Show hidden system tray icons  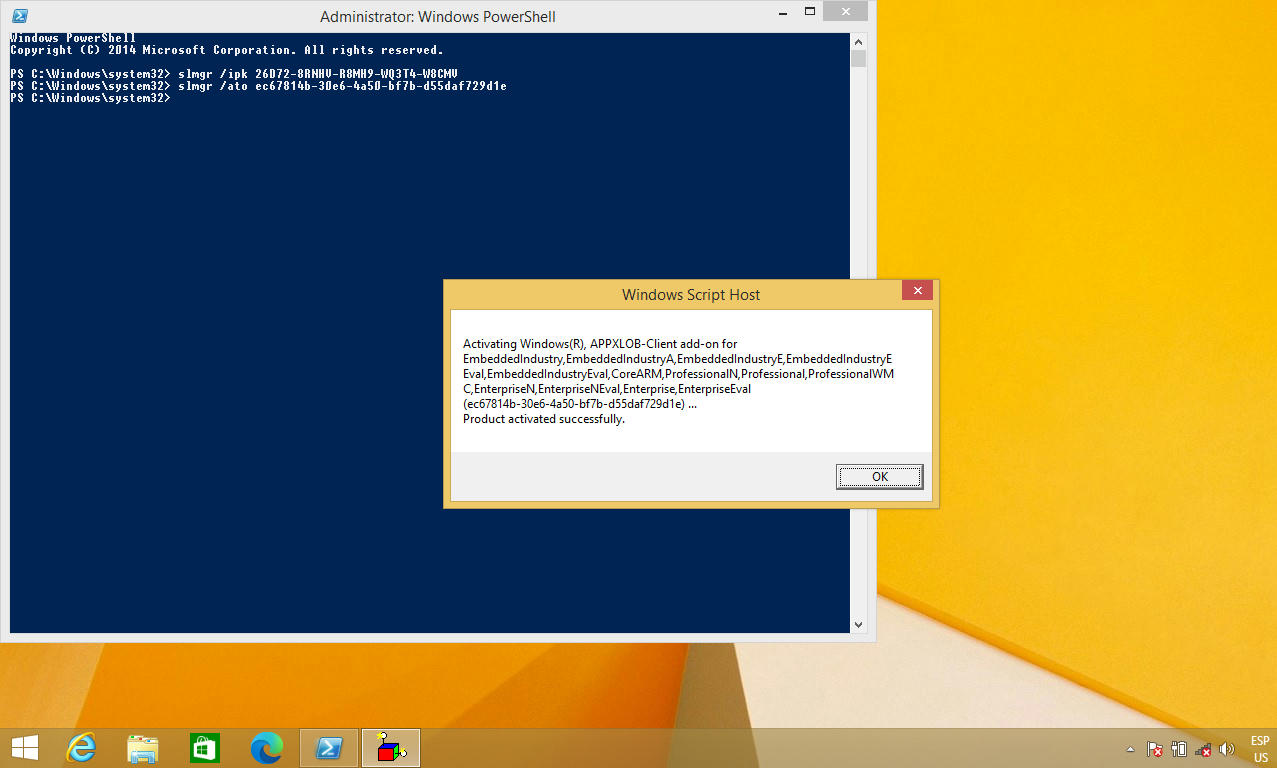(x=1131, y=749)
